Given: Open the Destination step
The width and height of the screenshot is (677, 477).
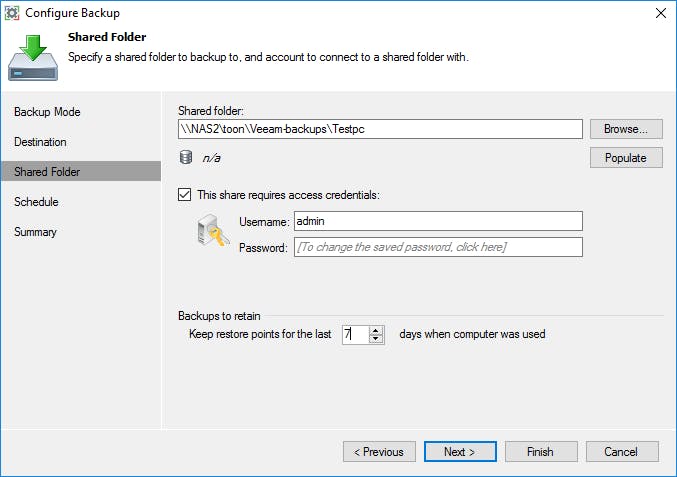Looking at the screenshot, I should click(x=41, y=142).
